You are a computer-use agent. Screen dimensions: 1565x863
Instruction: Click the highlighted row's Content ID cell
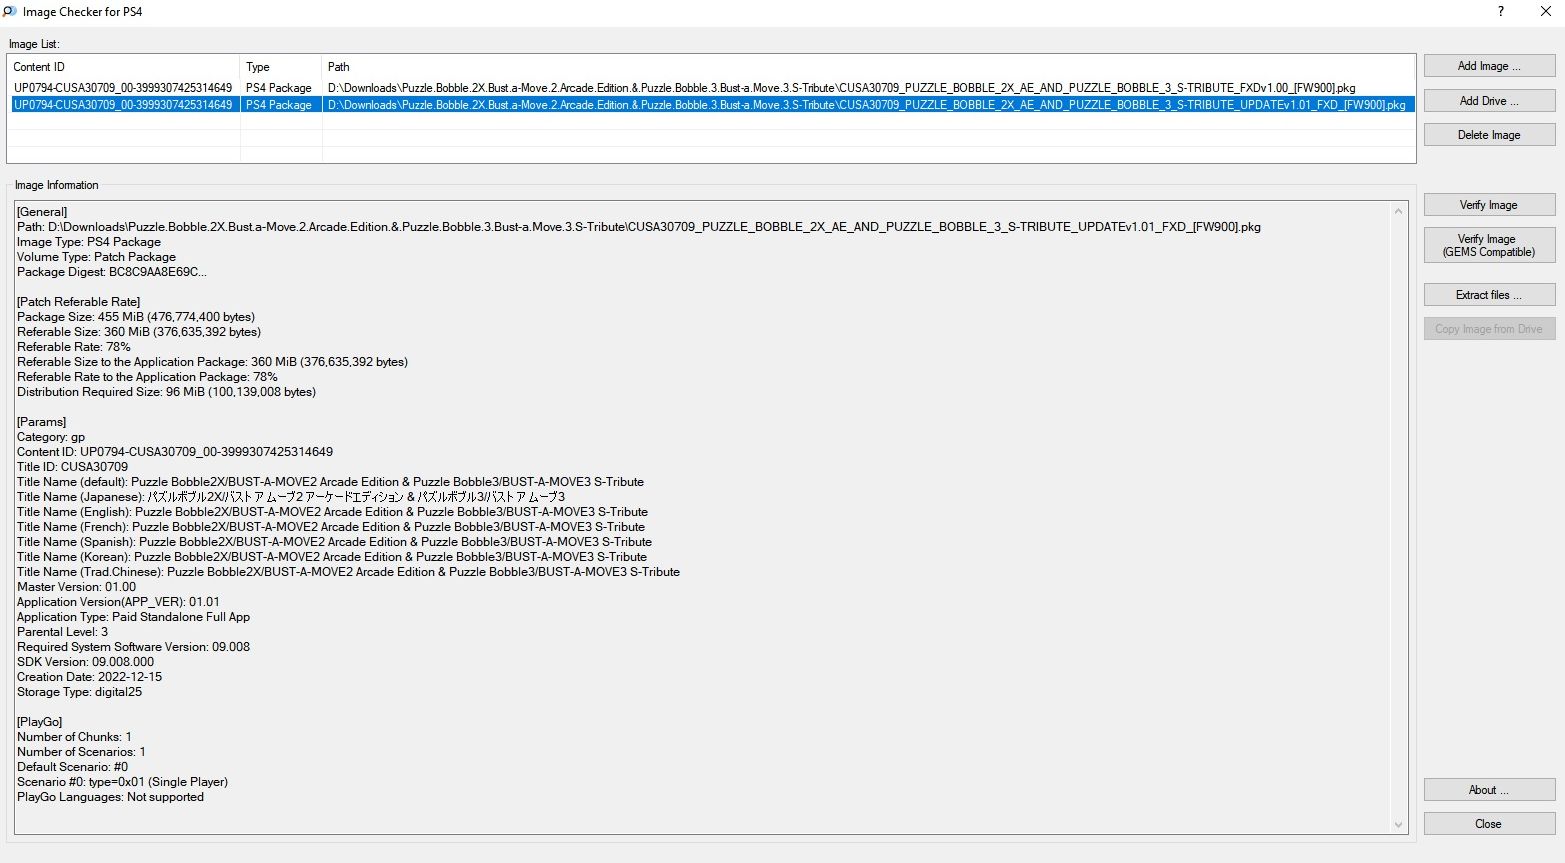123,105
